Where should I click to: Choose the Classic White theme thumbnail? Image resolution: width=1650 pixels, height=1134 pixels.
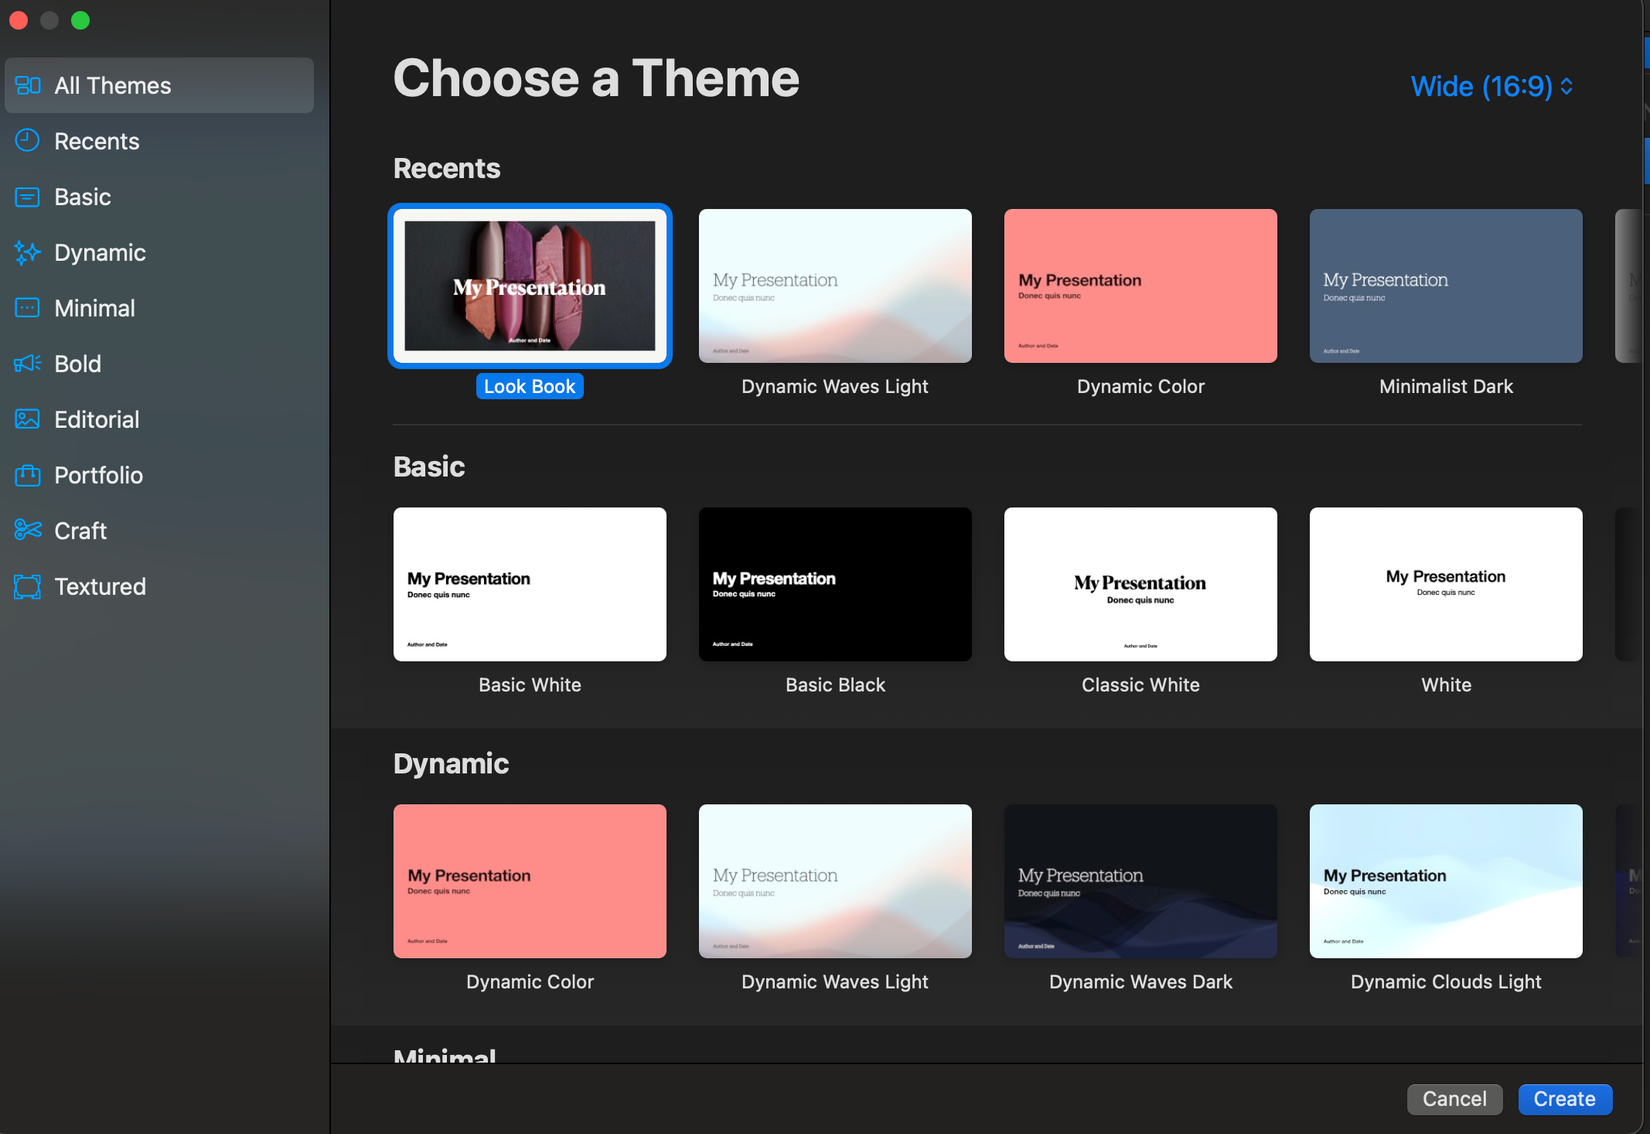1140,584
